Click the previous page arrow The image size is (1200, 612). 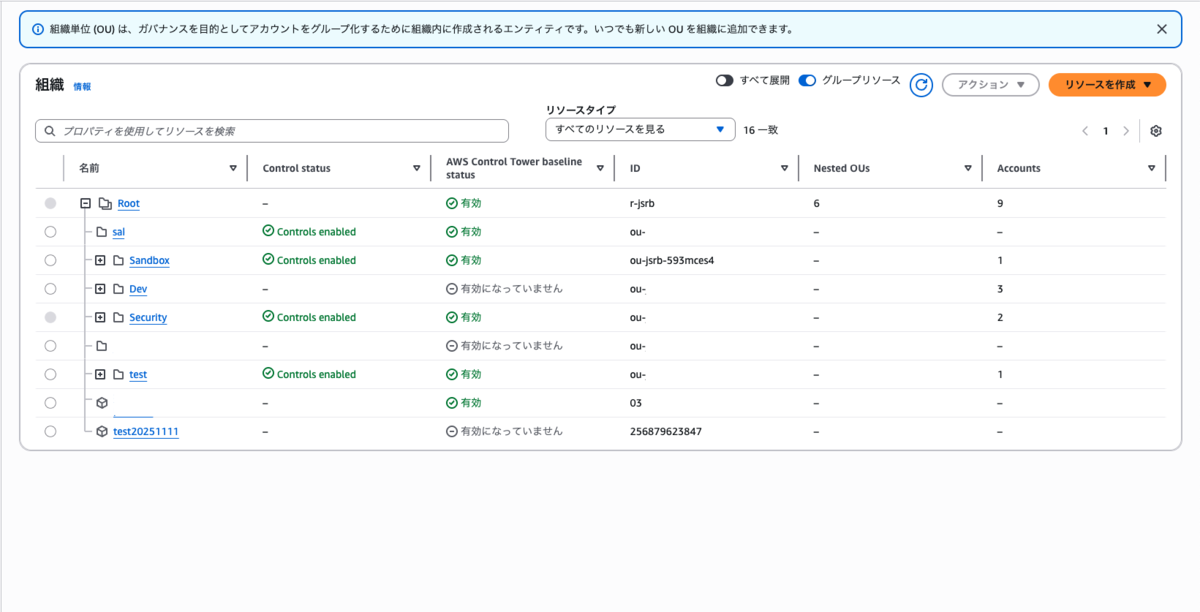click(x=1085, y=131)
